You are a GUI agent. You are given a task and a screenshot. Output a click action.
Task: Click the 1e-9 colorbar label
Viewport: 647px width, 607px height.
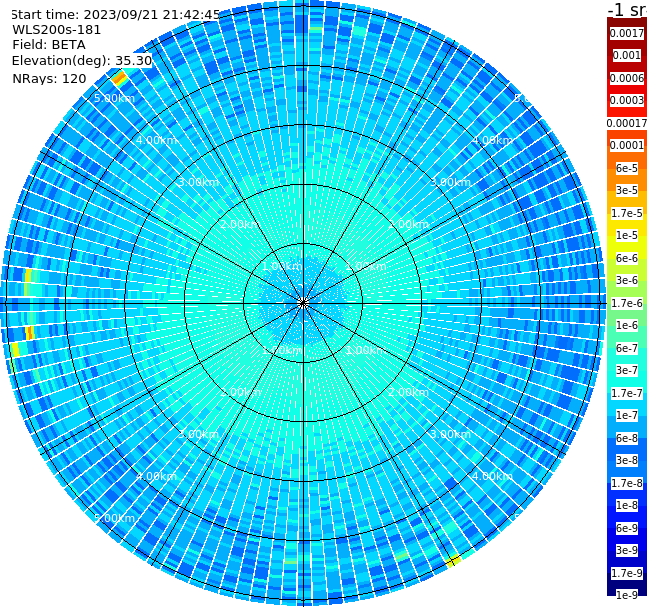tap(627, 595)
